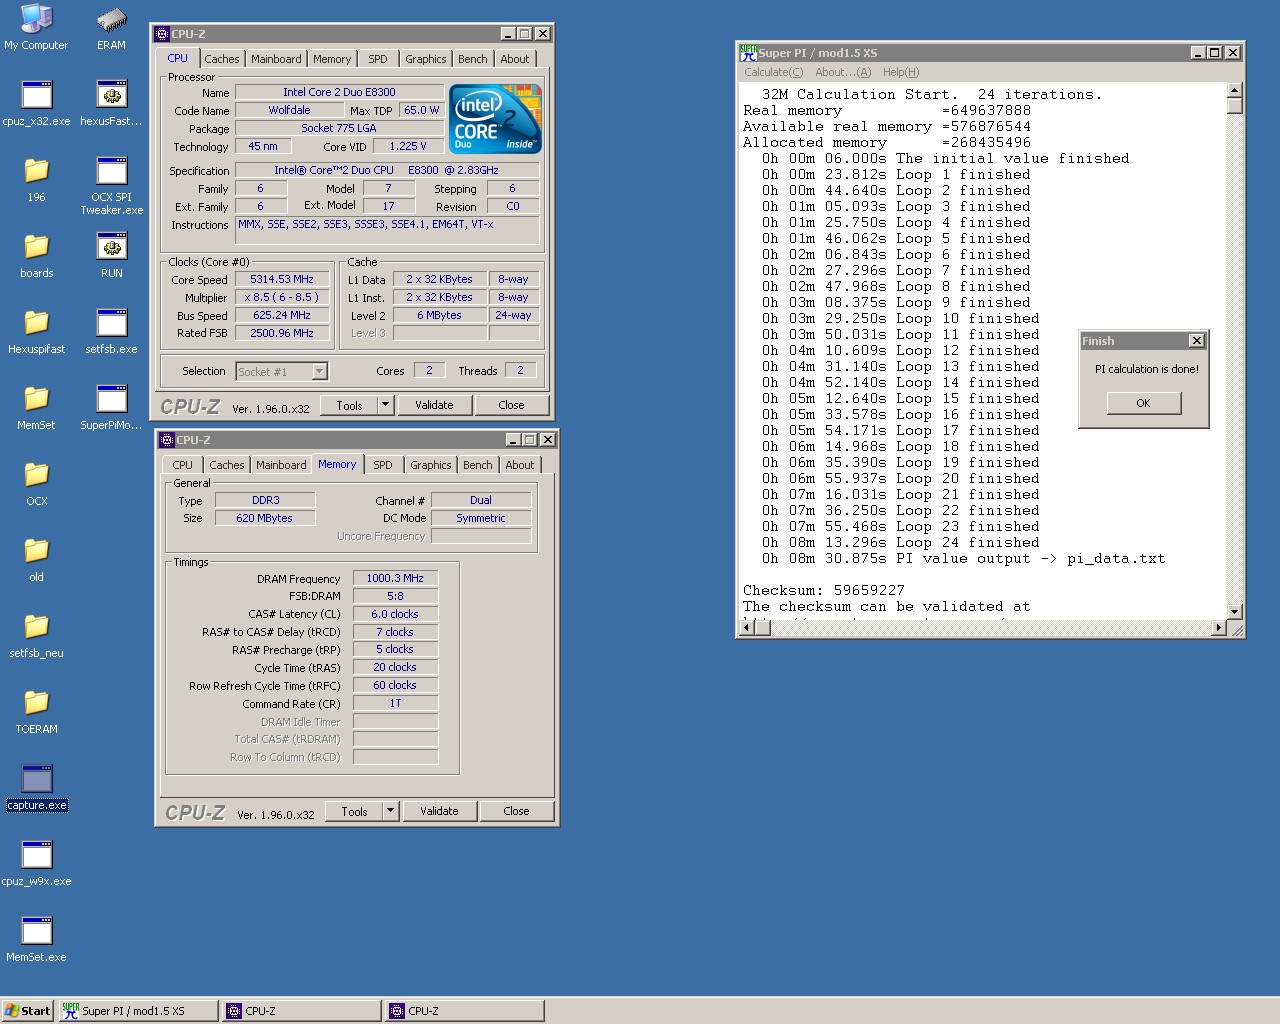Viewport: 1280px width, 1024px height.
Task: Close the Finish dialog with X
Action: (x=1196, y=341)
